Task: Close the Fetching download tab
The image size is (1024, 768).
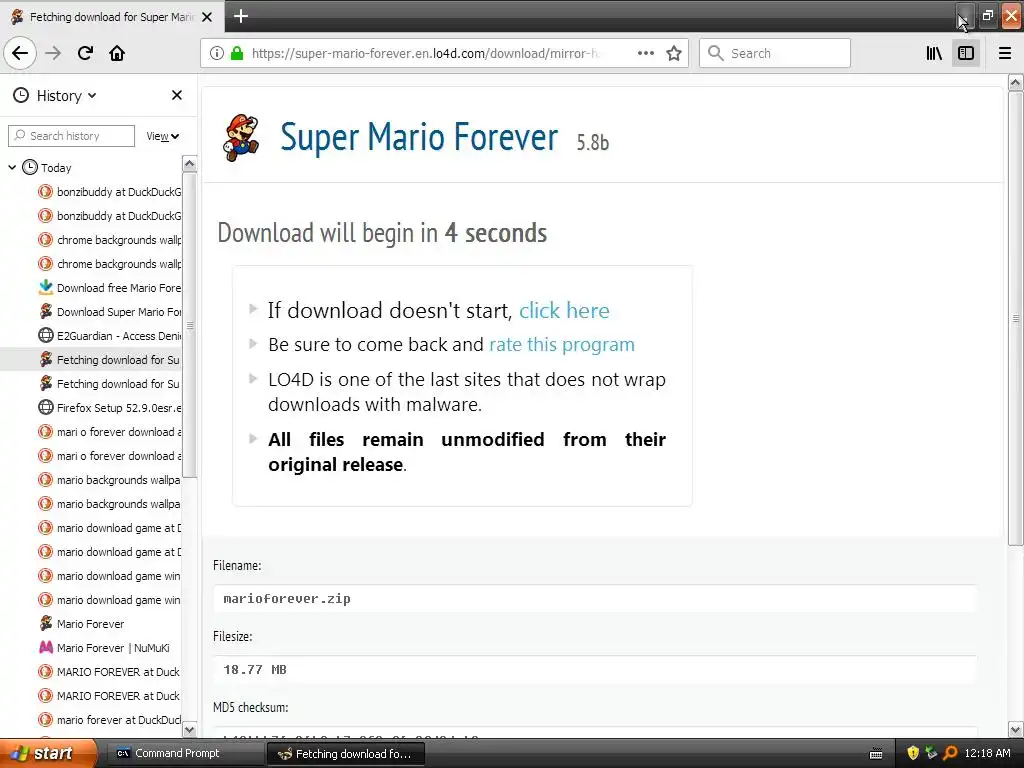Action: pos(207,17)
